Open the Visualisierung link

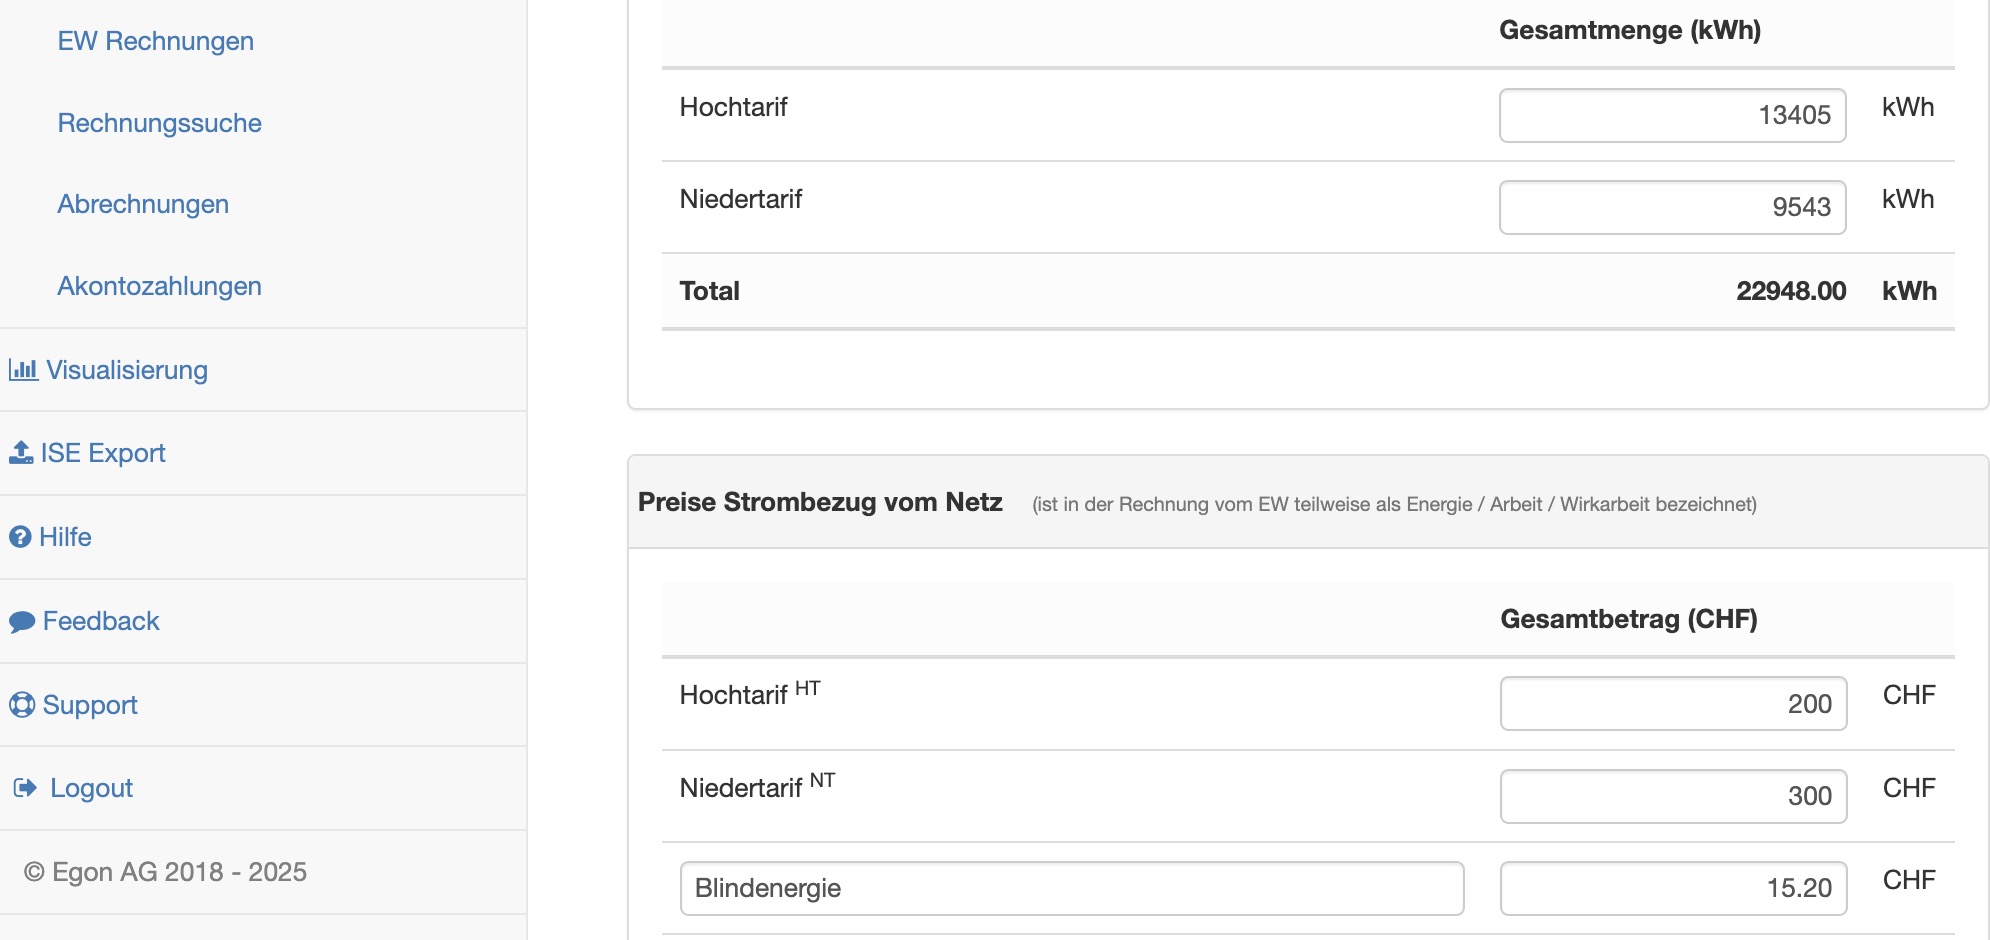click(x=127, y=370)
